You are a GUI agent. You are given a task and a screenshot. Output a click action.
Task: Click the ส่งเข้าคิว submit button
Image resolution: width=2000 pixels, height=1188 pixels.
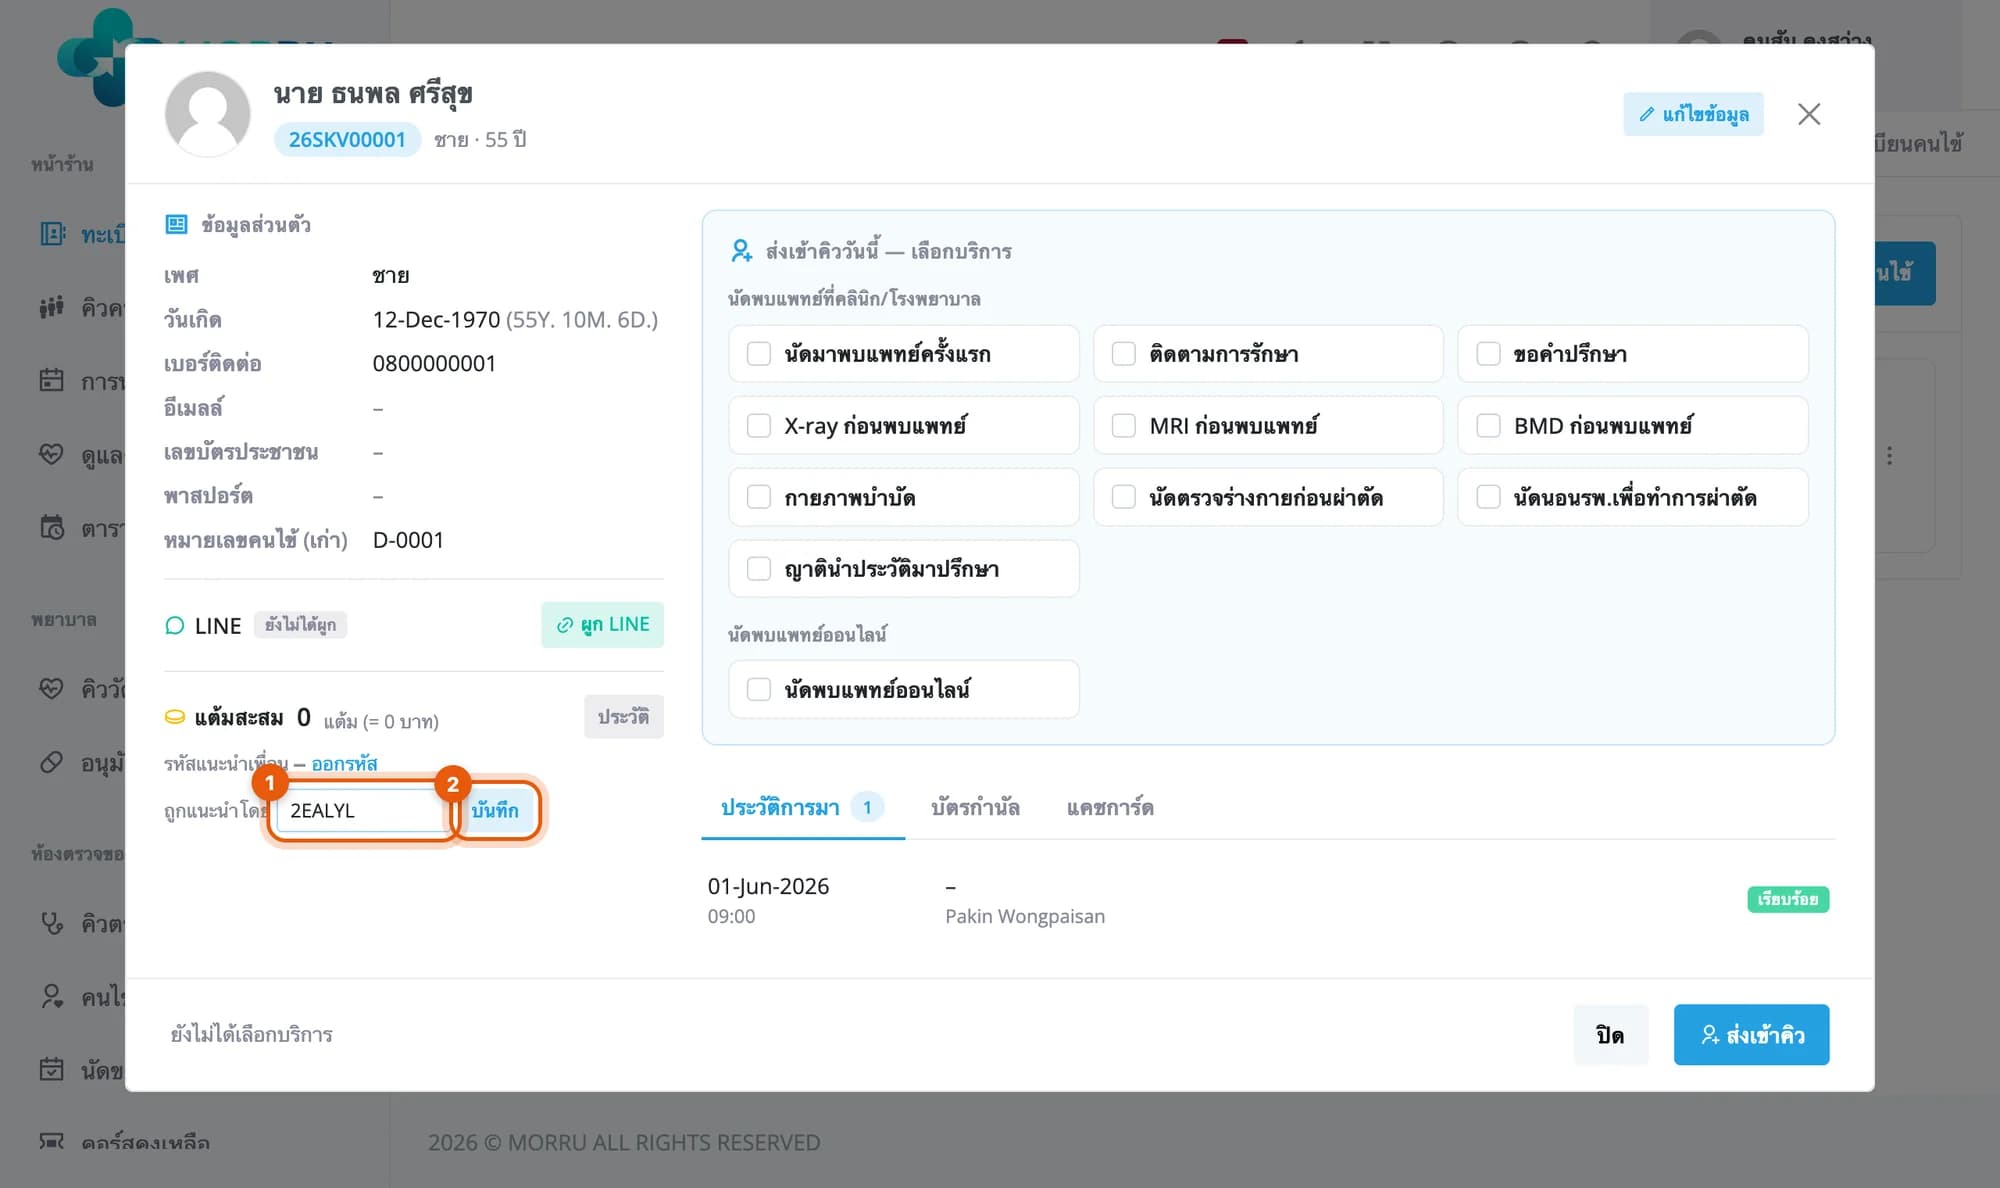pos(1751,1035)
